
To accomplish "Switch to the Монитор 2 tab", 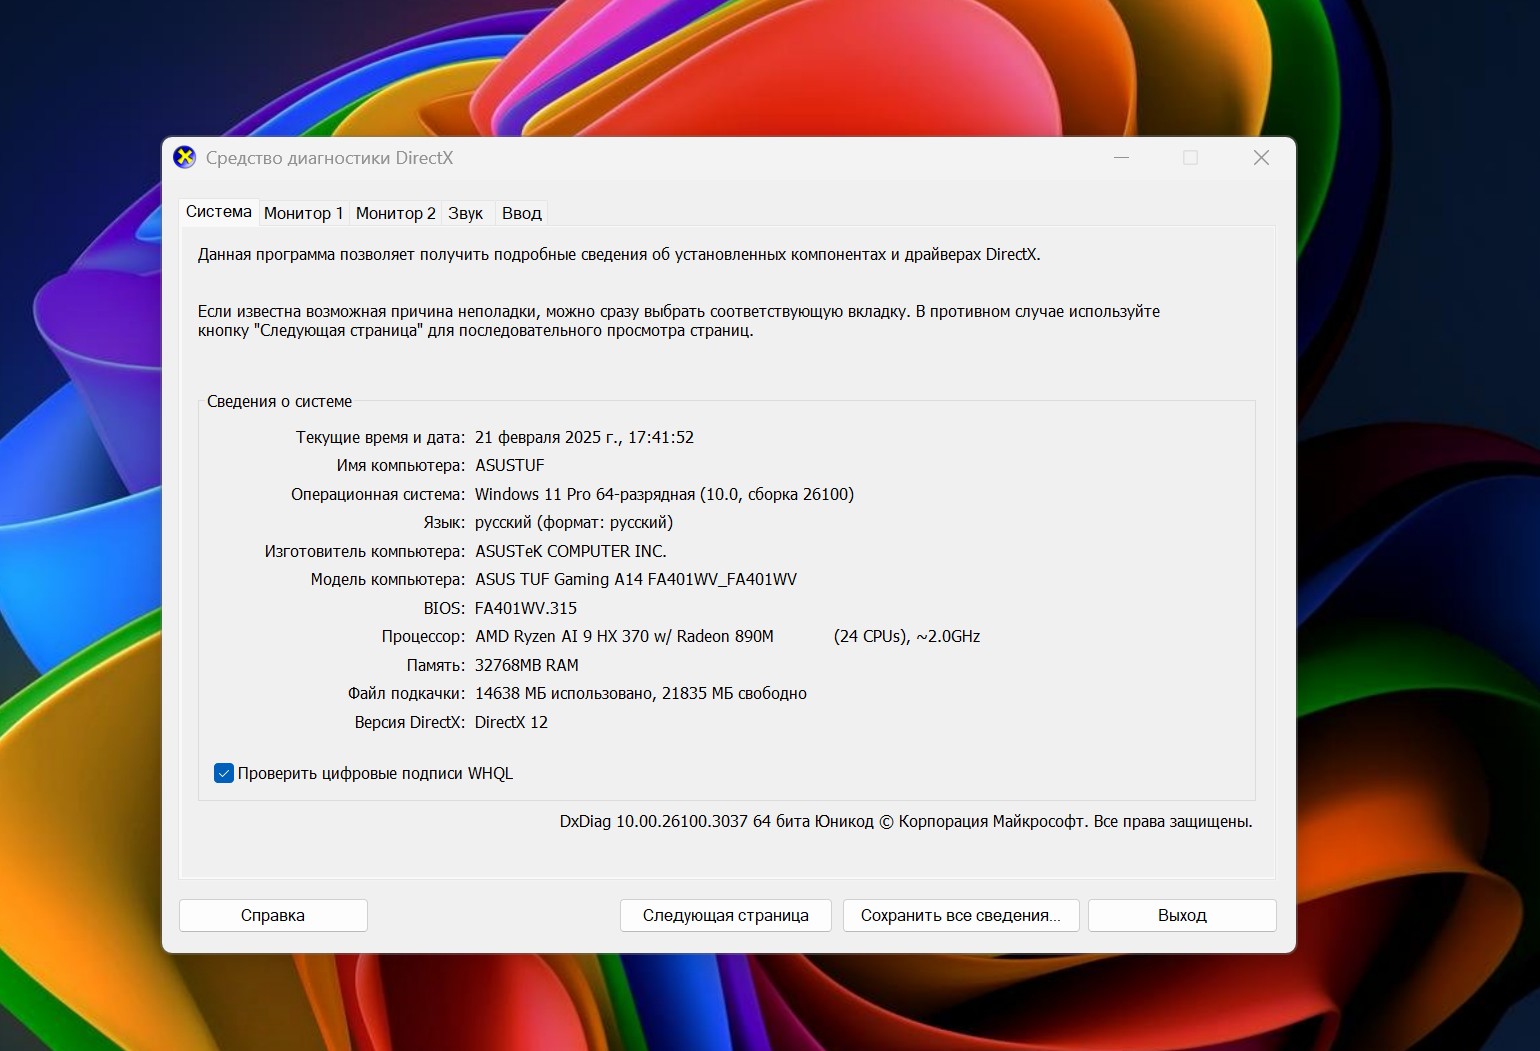I will click(x=396, y=213).
